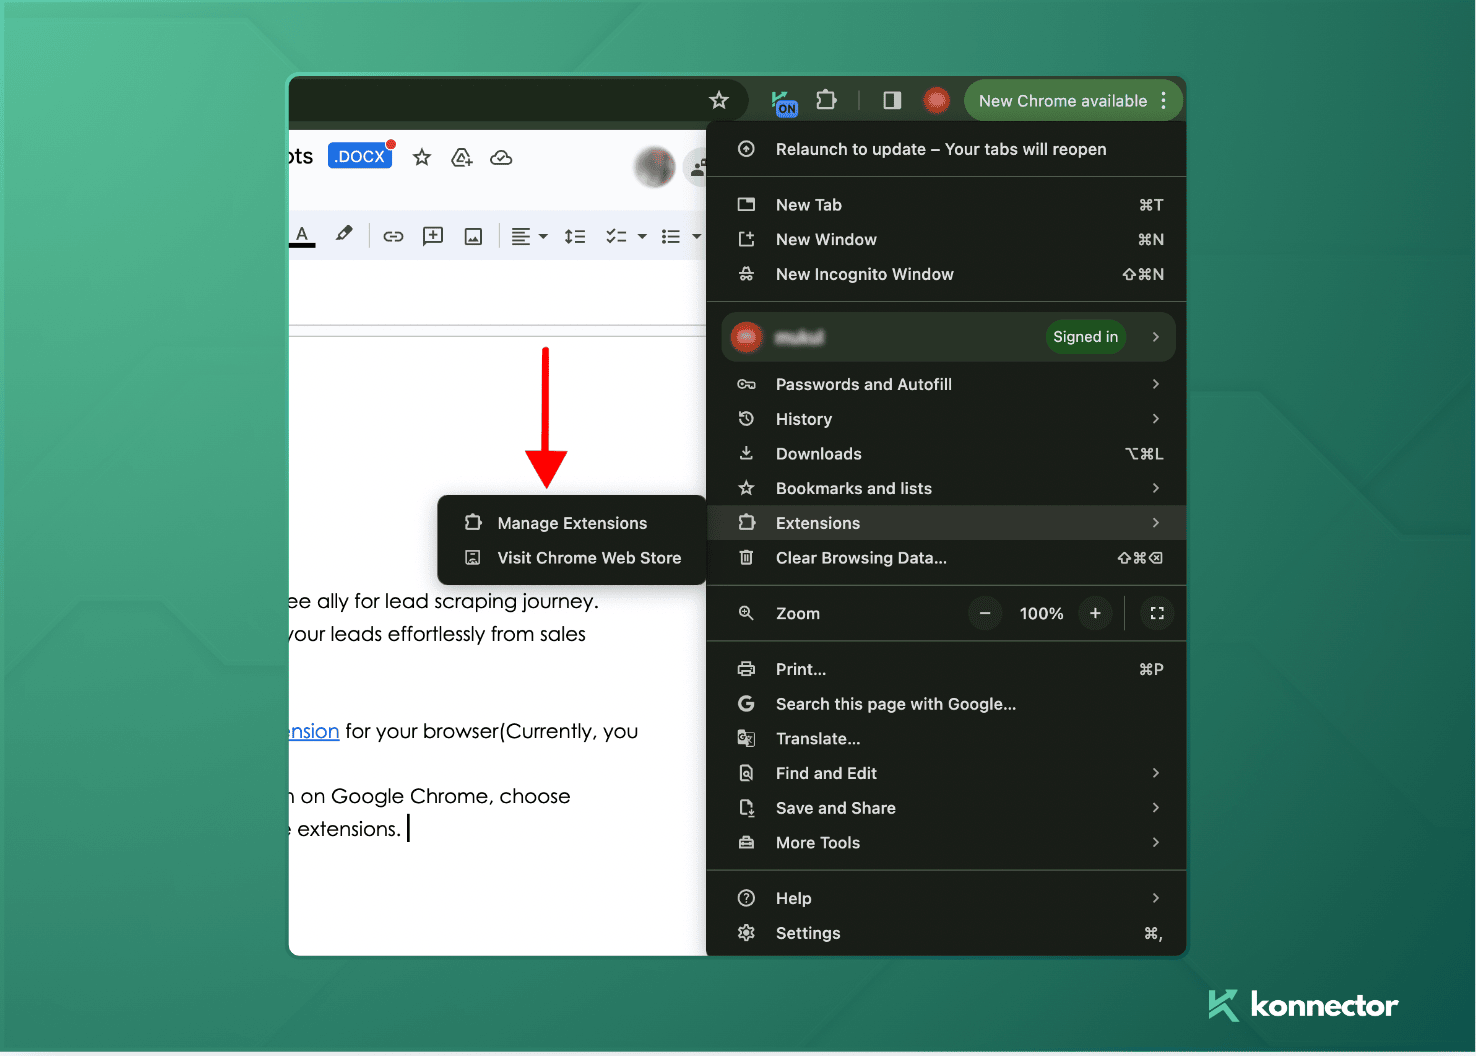
Task: Click the Konnector ON extension icon
Action: 784,102
